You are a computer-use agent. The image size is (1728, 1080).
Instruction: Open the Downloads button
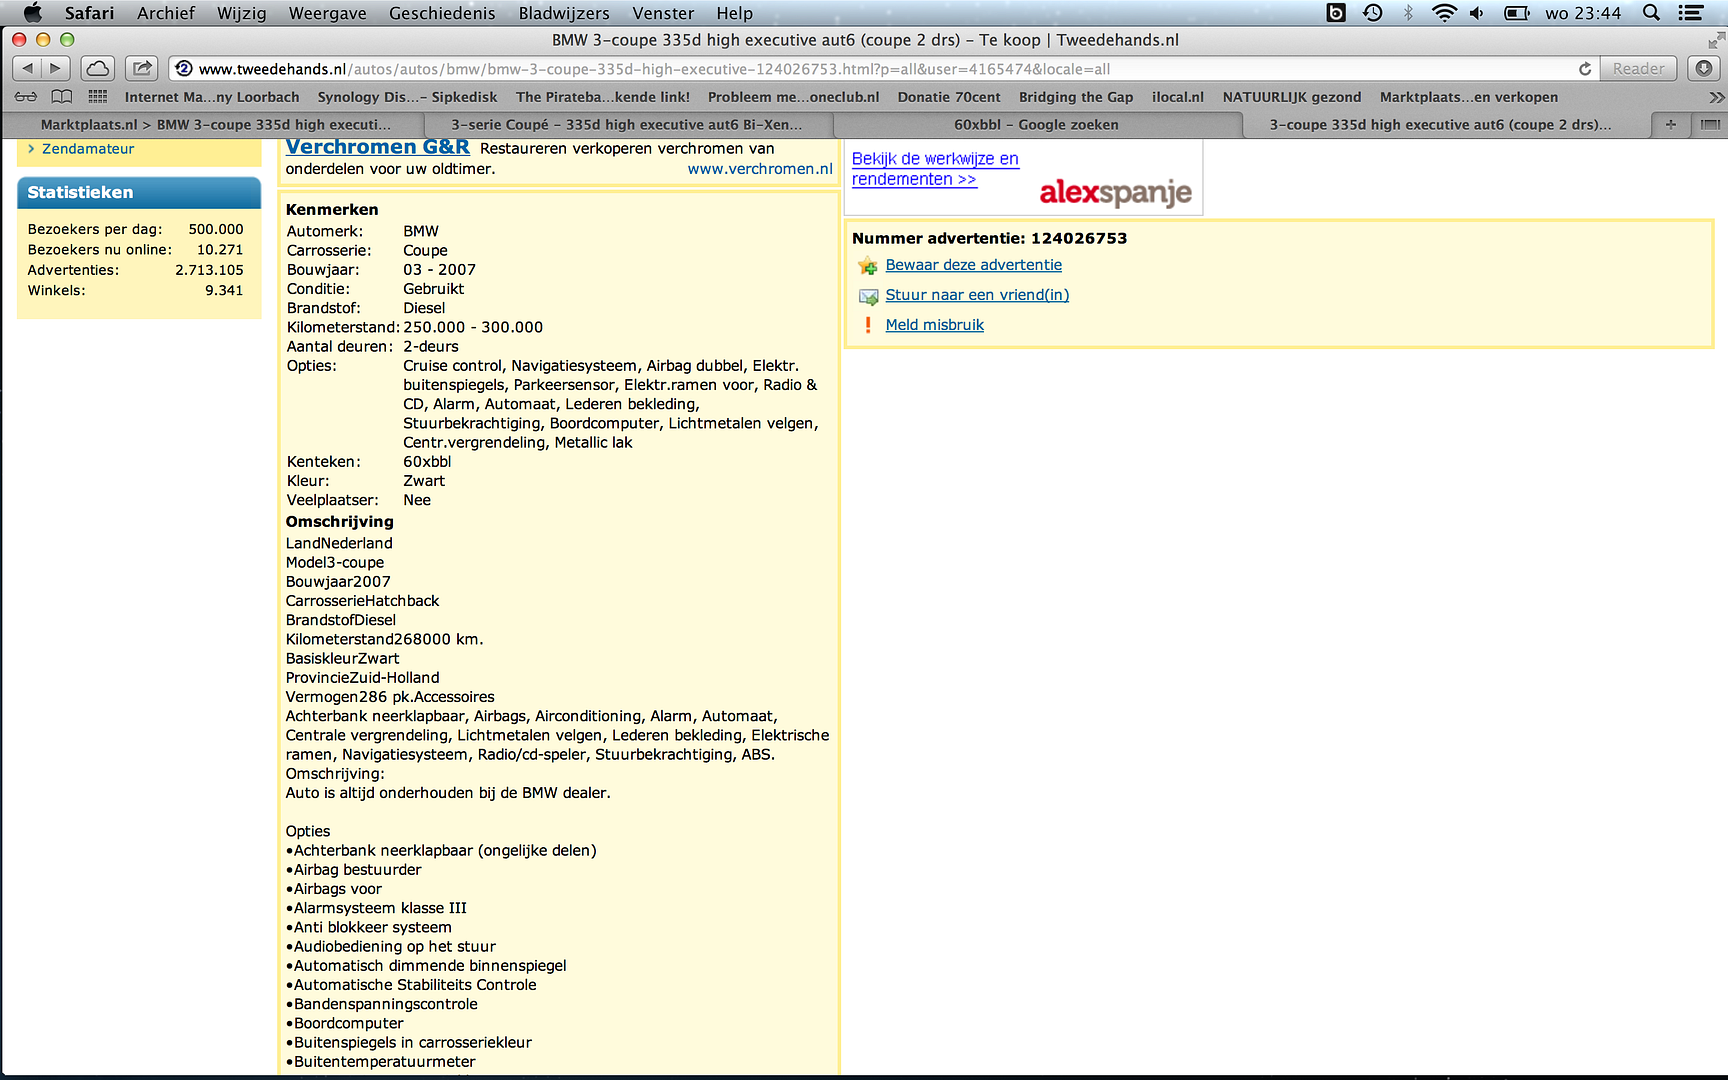1704,68
